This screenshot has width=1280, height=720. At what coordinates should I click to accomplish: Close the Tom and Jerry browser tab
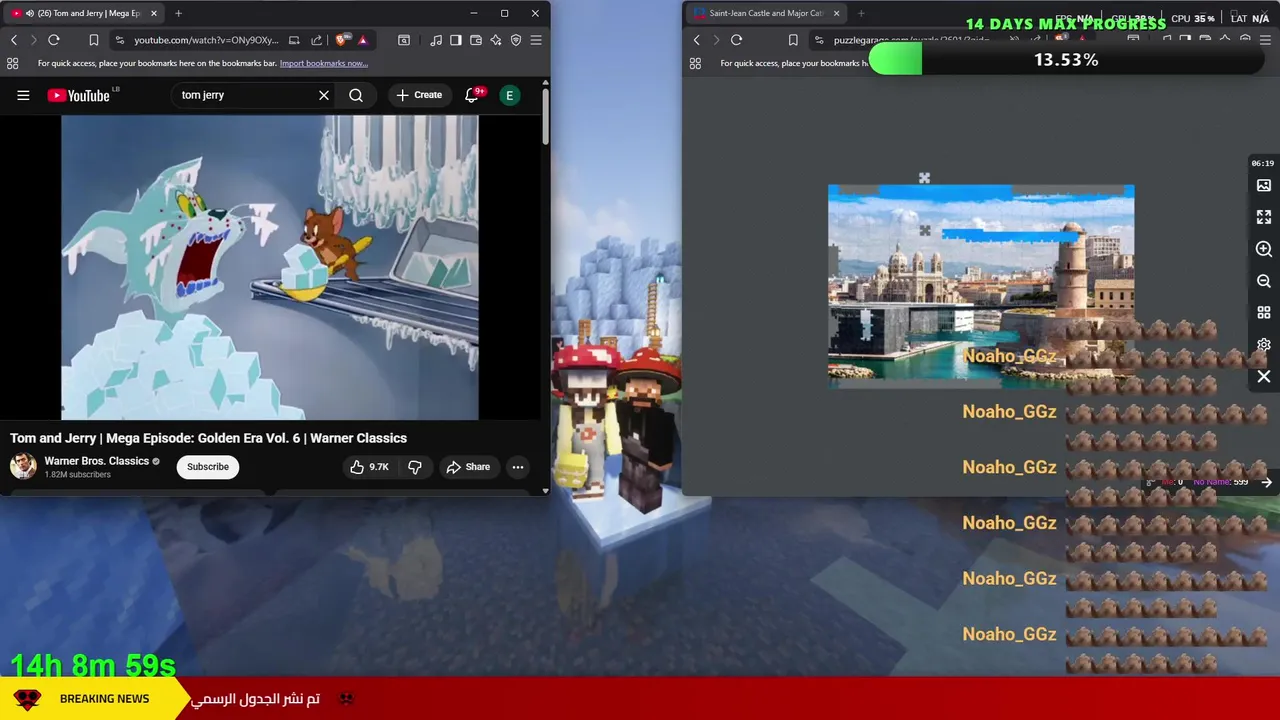click(154, 13)
